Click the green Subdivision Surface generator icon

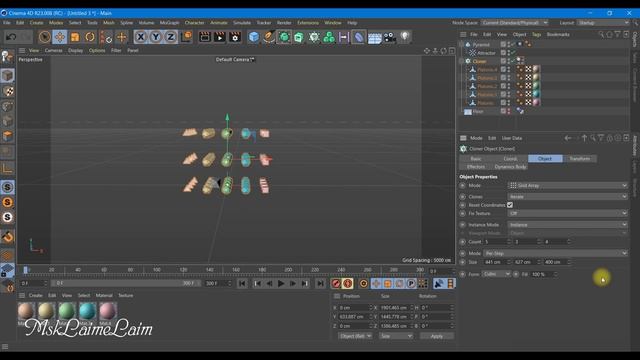284,37
